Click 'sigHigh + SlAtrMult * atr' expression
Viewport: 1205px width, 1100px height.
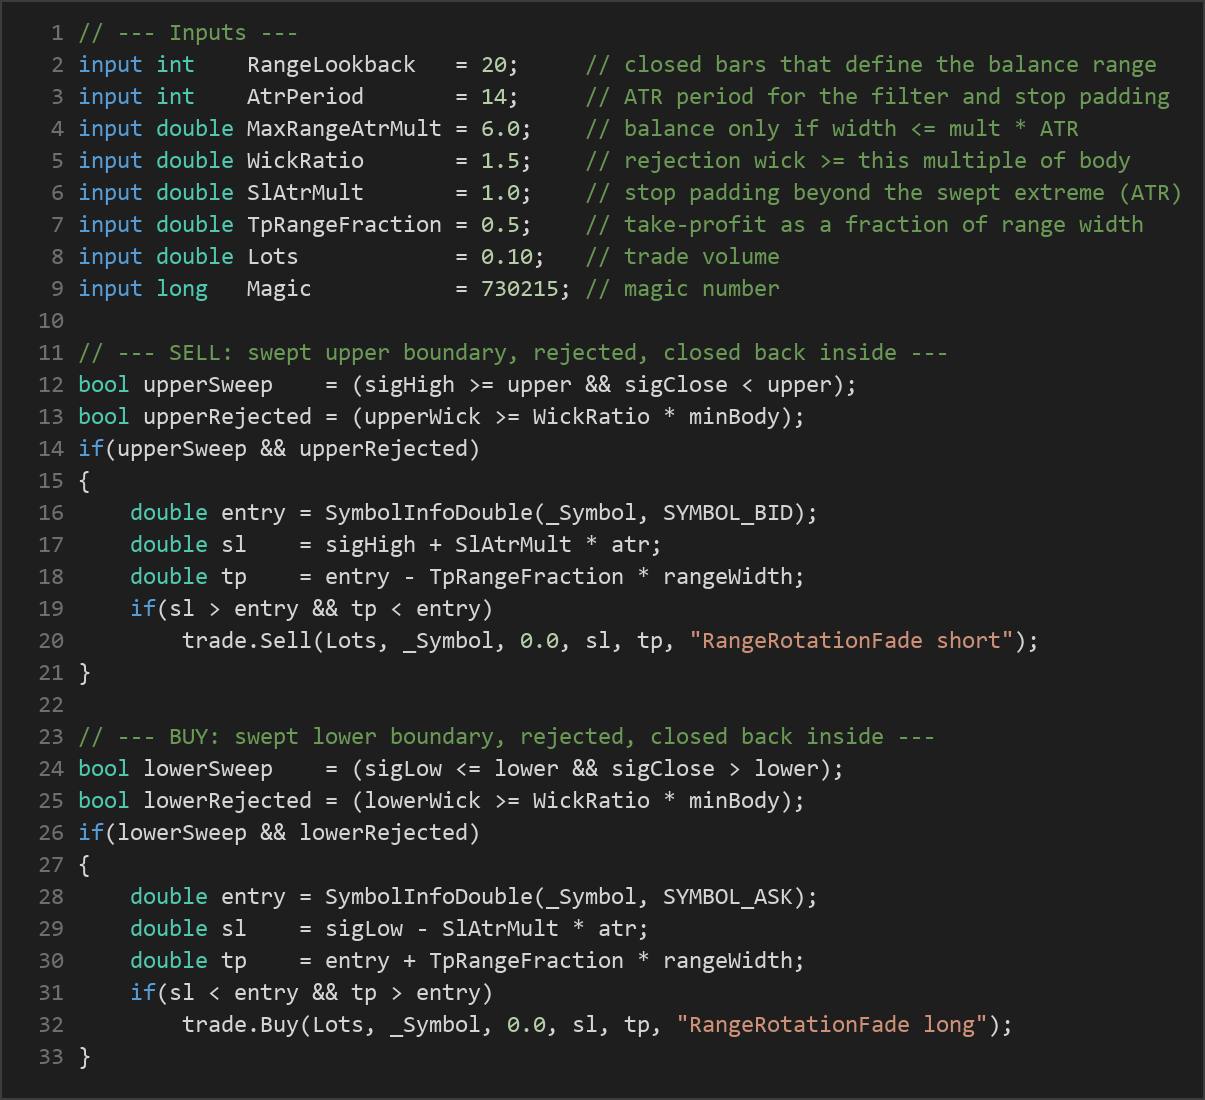[x=487, y=545]
